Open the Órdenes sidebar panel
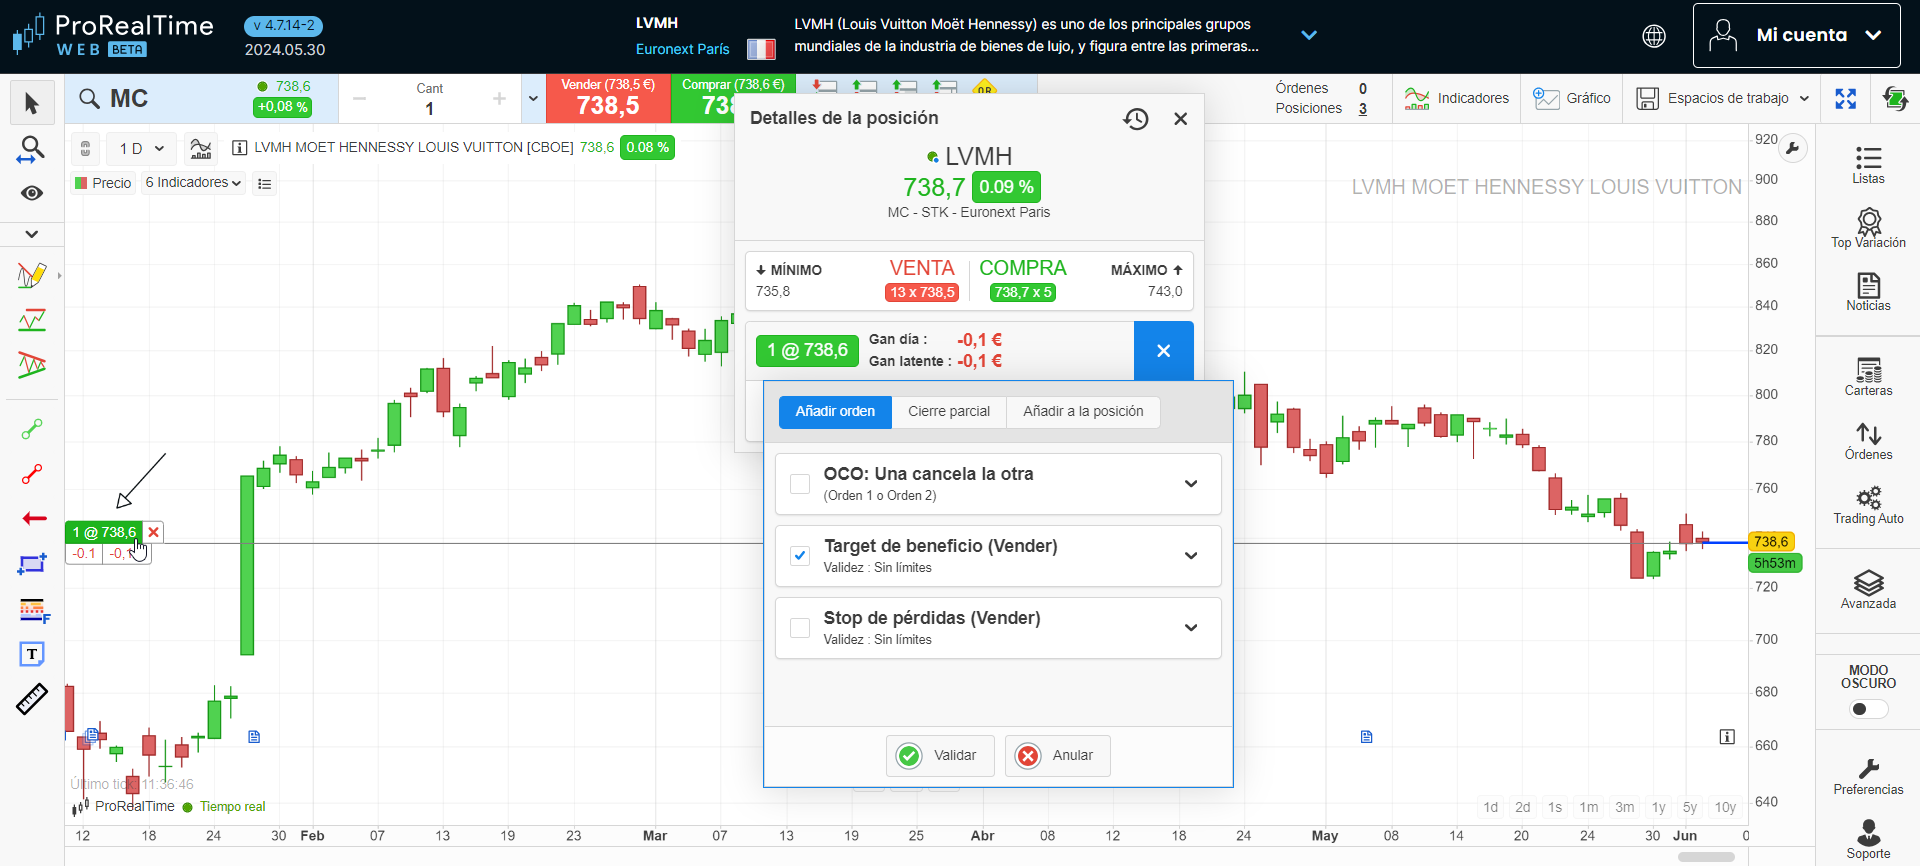This screenshot has width=1920, height=866. coord(1868,441)
